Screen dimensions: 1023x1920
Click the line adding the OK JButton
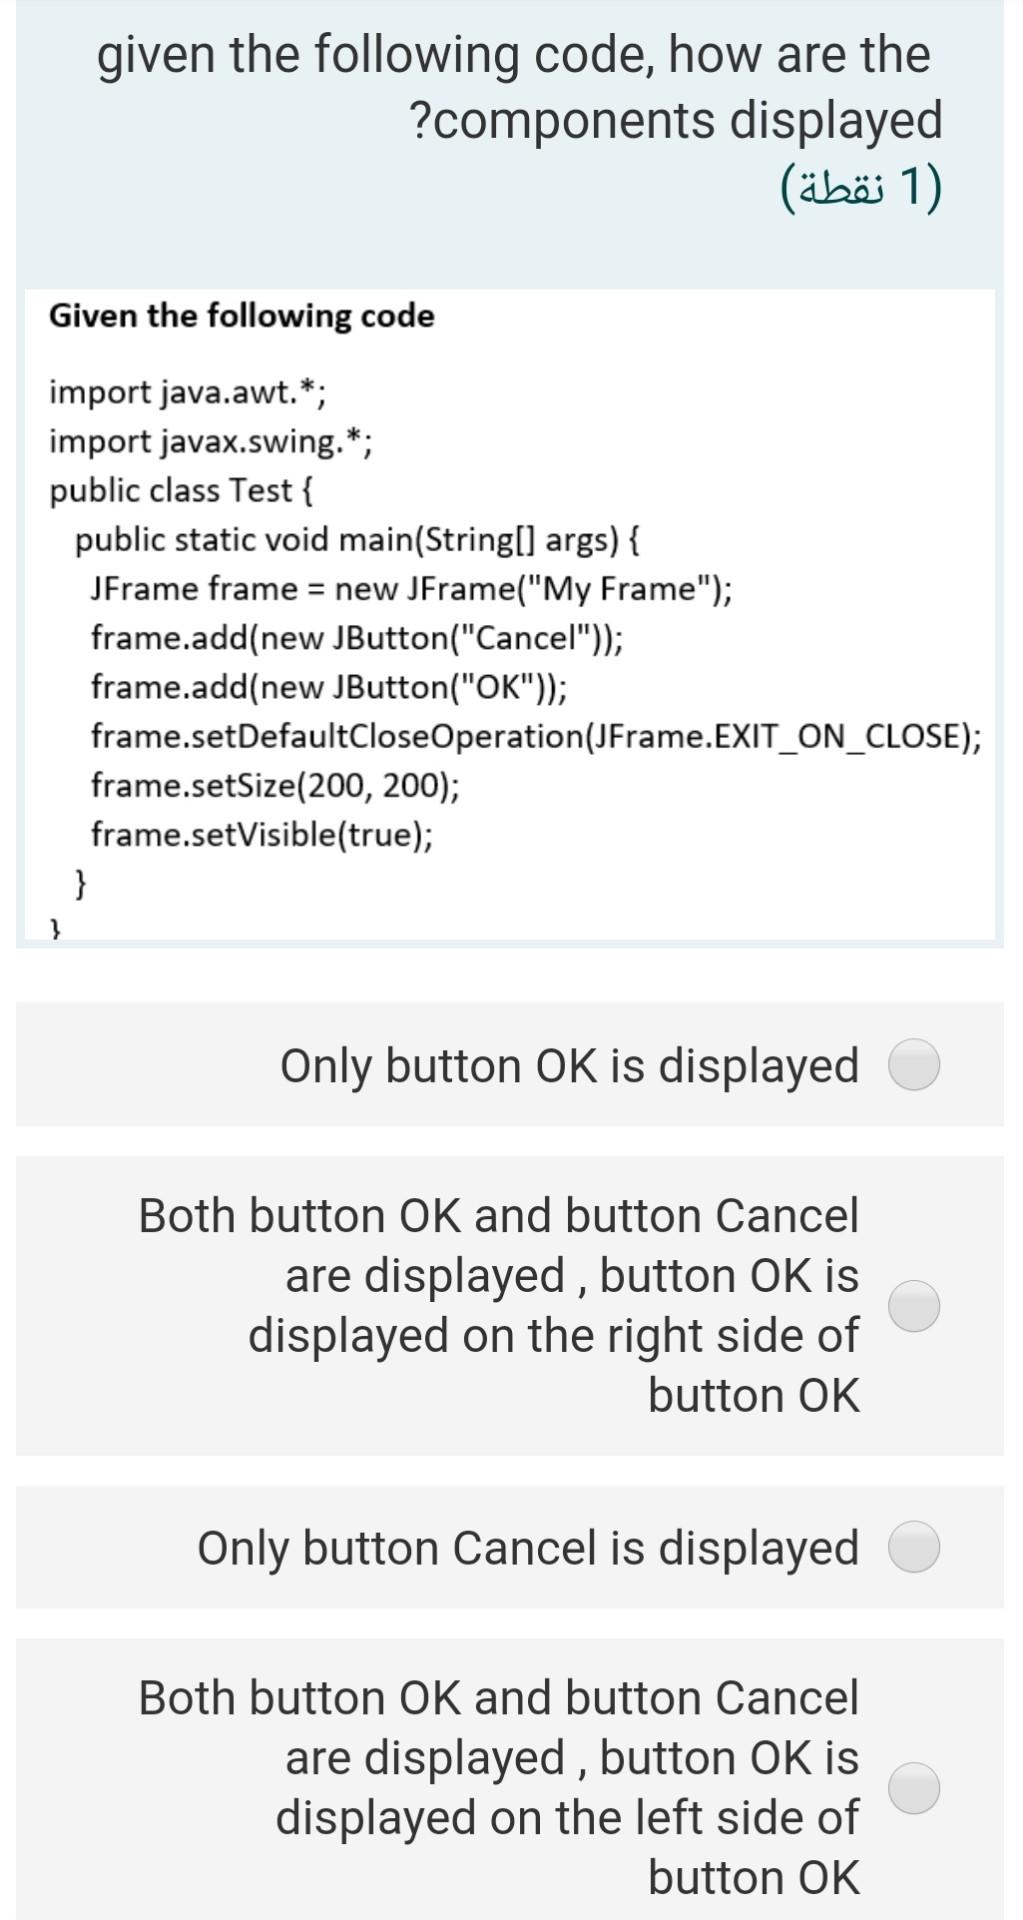point(328,686)
